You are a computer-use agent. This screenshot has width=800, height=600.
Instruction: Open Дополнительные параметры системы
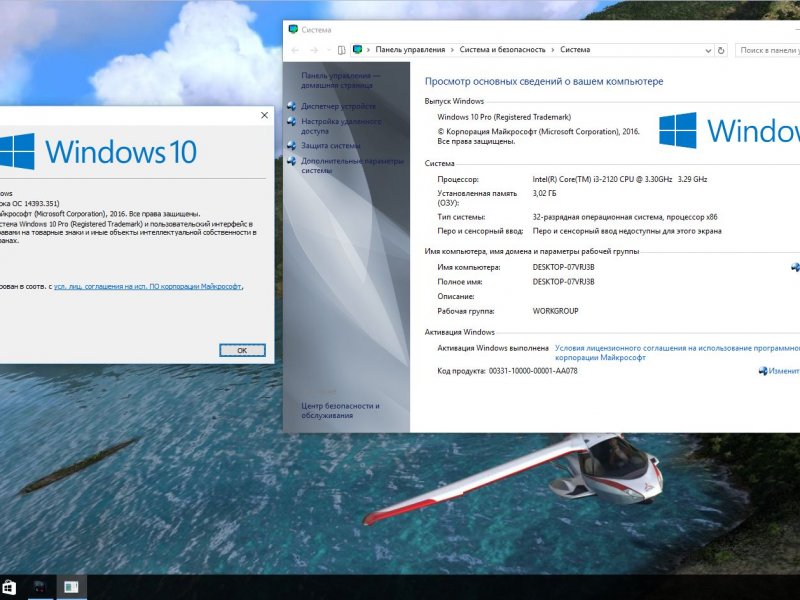pos(352,166)
